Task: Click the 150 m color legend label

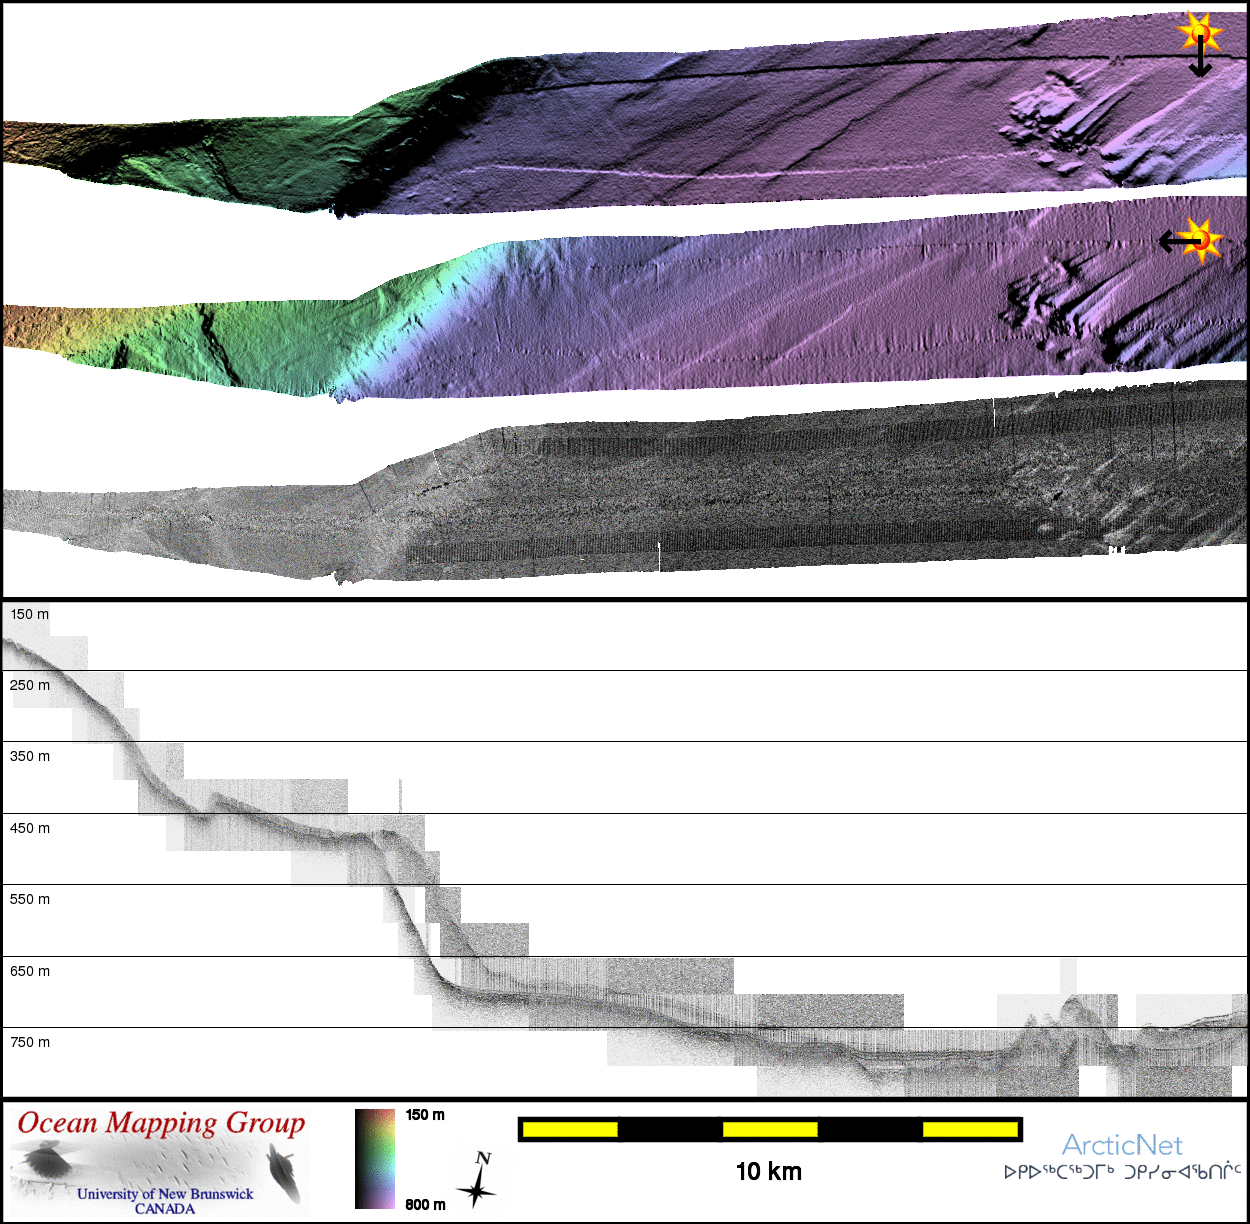Action: pos(425,1115)
